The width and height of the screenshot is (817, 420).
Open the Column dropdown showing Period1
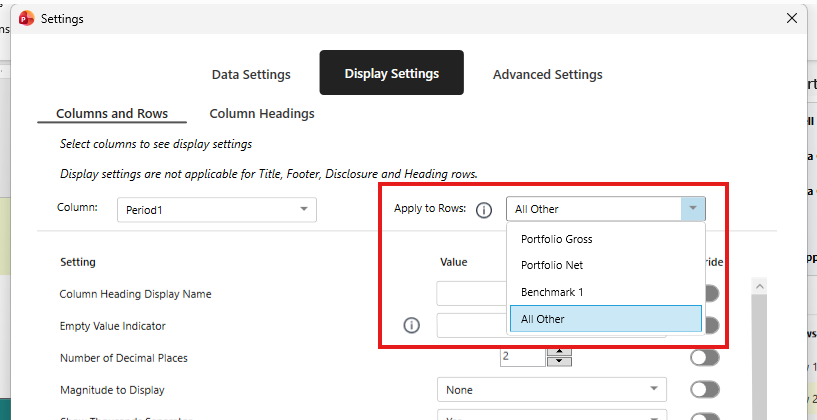(217, 210)
